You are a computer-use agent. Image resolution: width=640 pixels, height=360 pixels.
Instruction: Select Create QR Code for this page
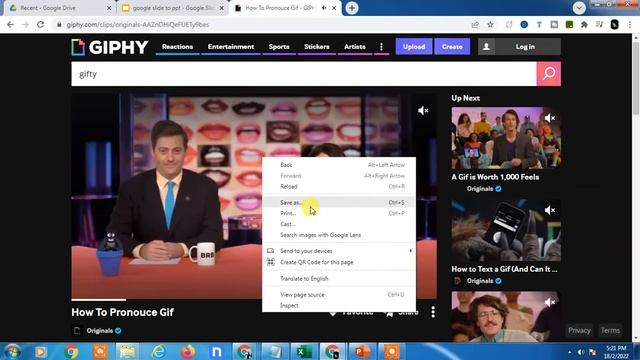tap(339, 262)
